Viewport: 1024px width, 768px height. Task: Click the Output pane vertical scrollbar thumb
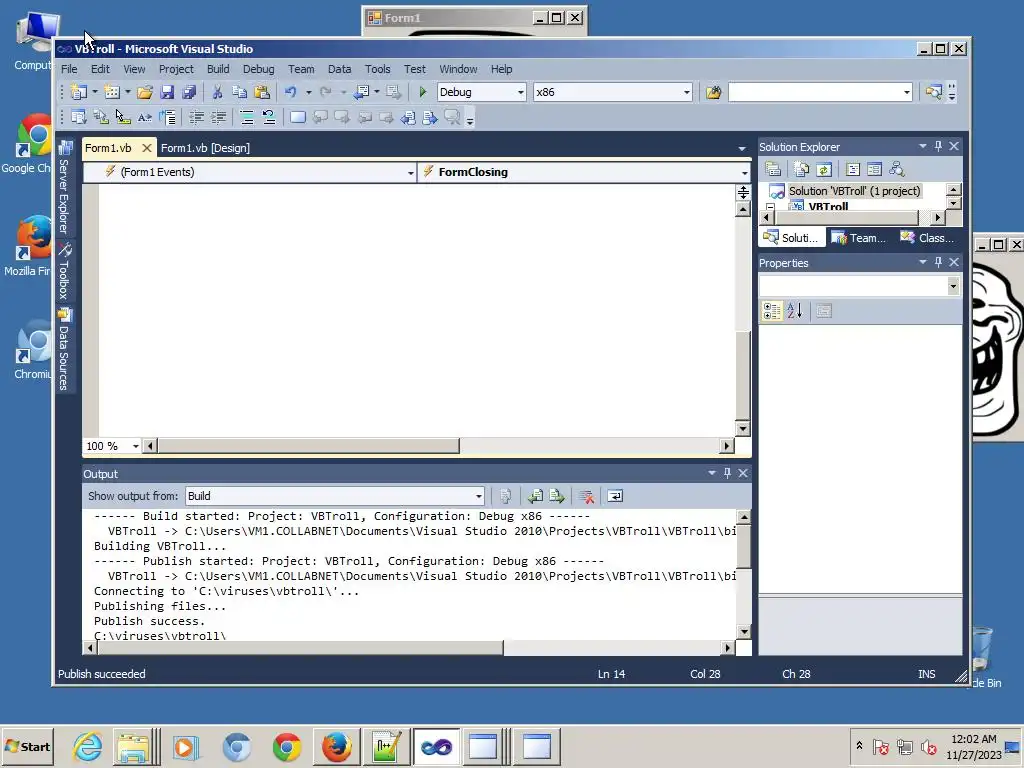click(743, 546)
